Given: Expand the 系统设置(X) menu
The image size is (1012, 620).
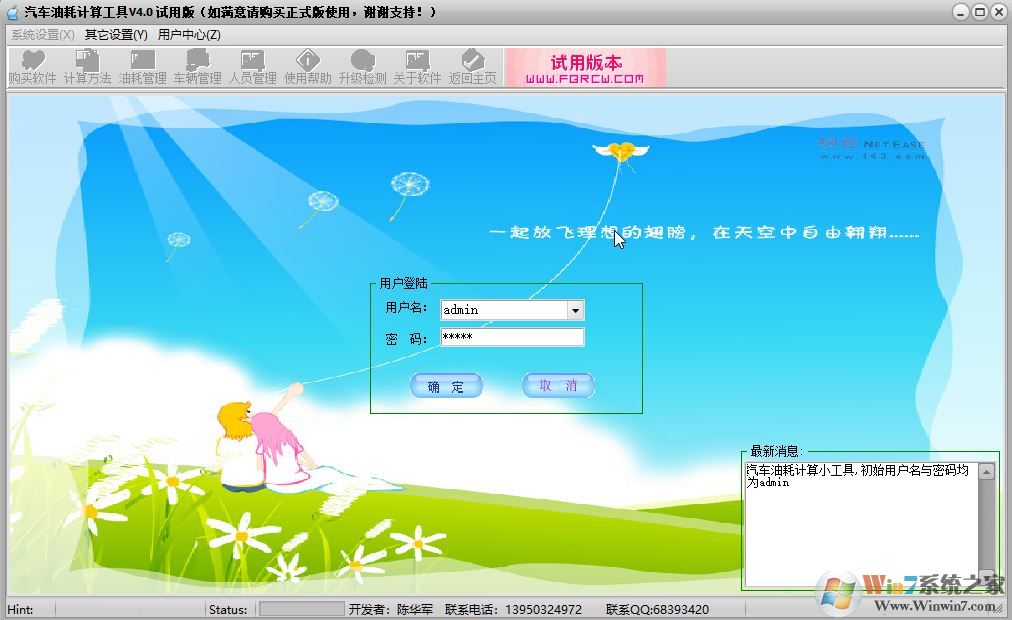Looking at the screenshot, I should tap(37, 34).
